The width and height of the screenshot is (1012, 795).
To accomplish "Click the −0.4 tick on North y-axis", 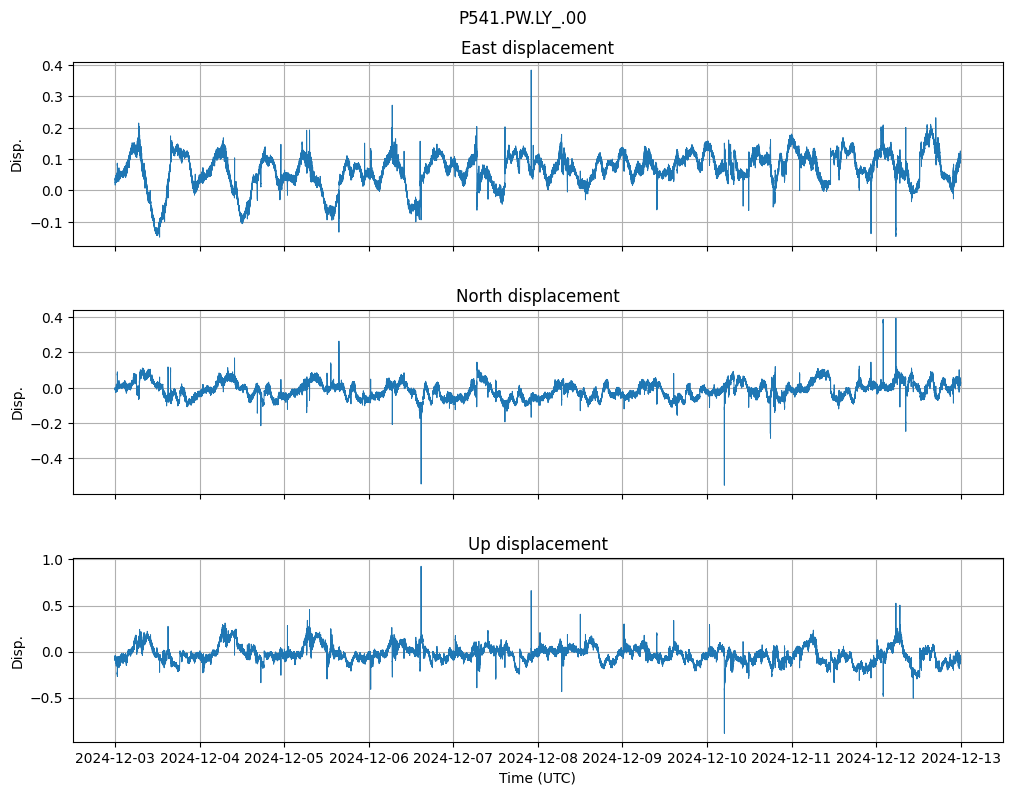I will pyautogui.click(x=46, y=459).
